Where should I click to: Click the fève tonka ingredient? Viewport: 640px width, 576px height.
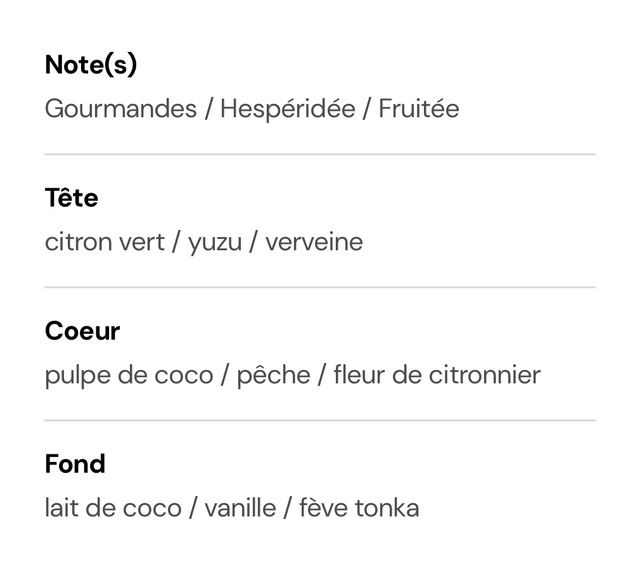click(359, 508)
